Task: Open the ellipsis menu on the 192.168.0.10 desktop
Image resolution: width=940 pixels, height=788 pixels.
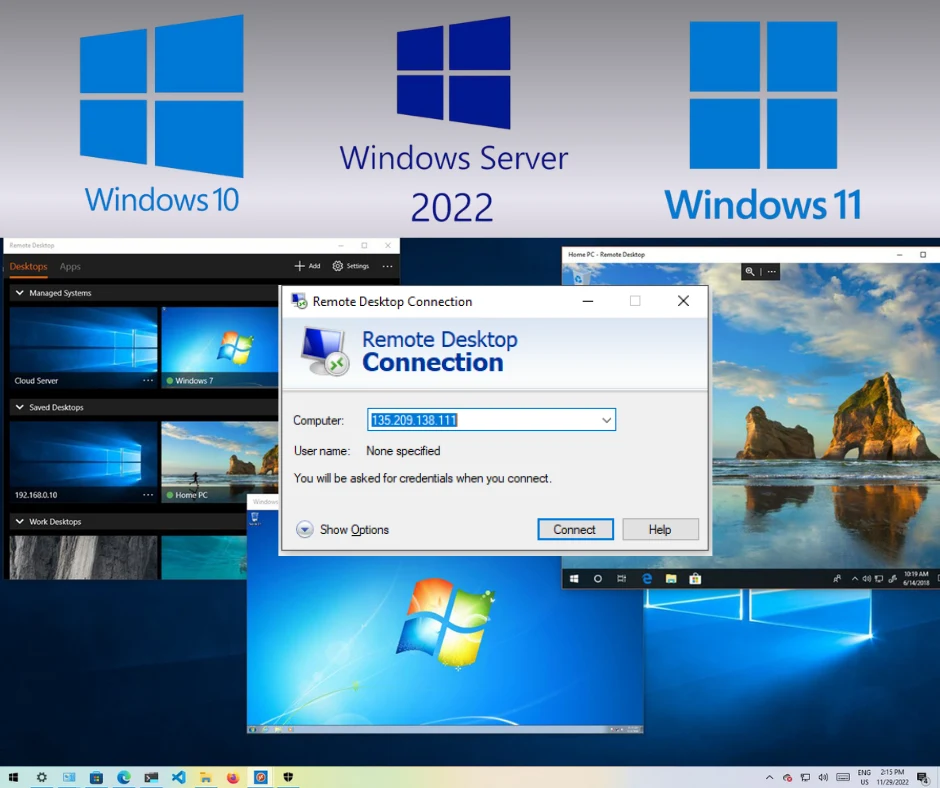Action: click(x=148, y=495)
